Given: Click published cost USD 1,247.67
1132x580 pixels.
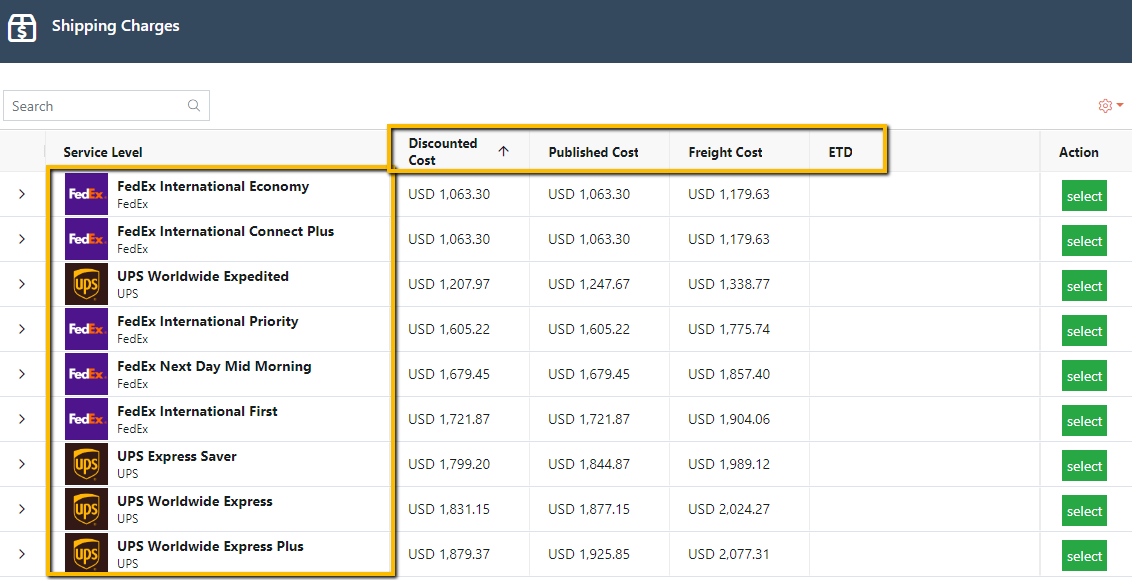Looking at the screenshot, I should tap(589, 284).
